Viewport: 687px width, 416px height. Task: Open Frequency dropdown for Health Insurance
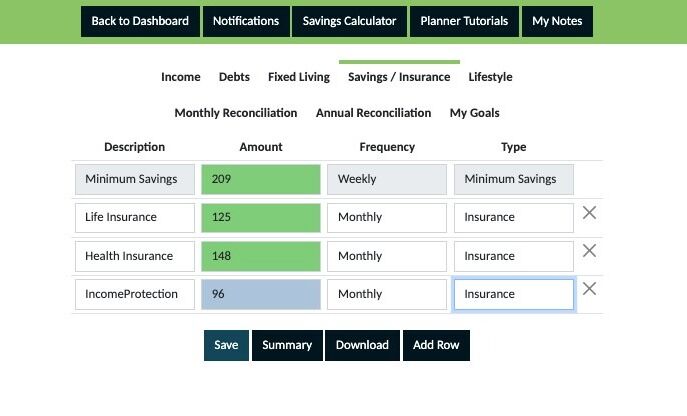click(x=387, y=256)
